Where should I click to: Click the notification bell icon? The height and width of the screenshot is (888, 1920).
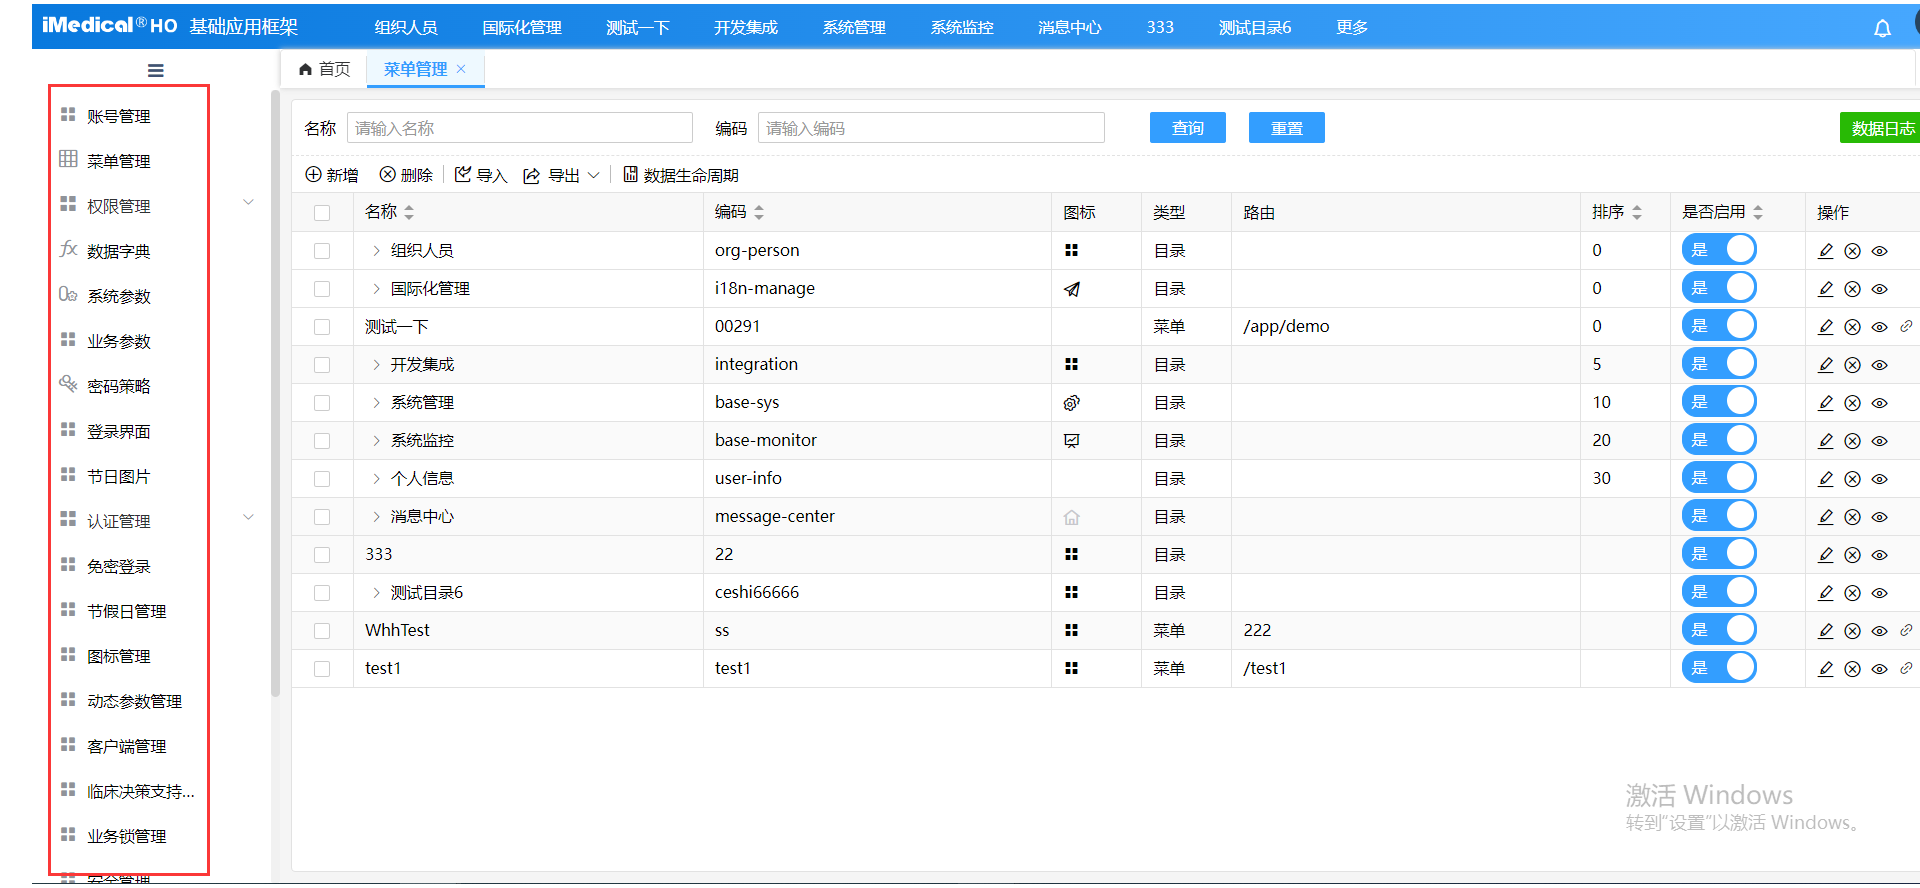pos(1882,28)
